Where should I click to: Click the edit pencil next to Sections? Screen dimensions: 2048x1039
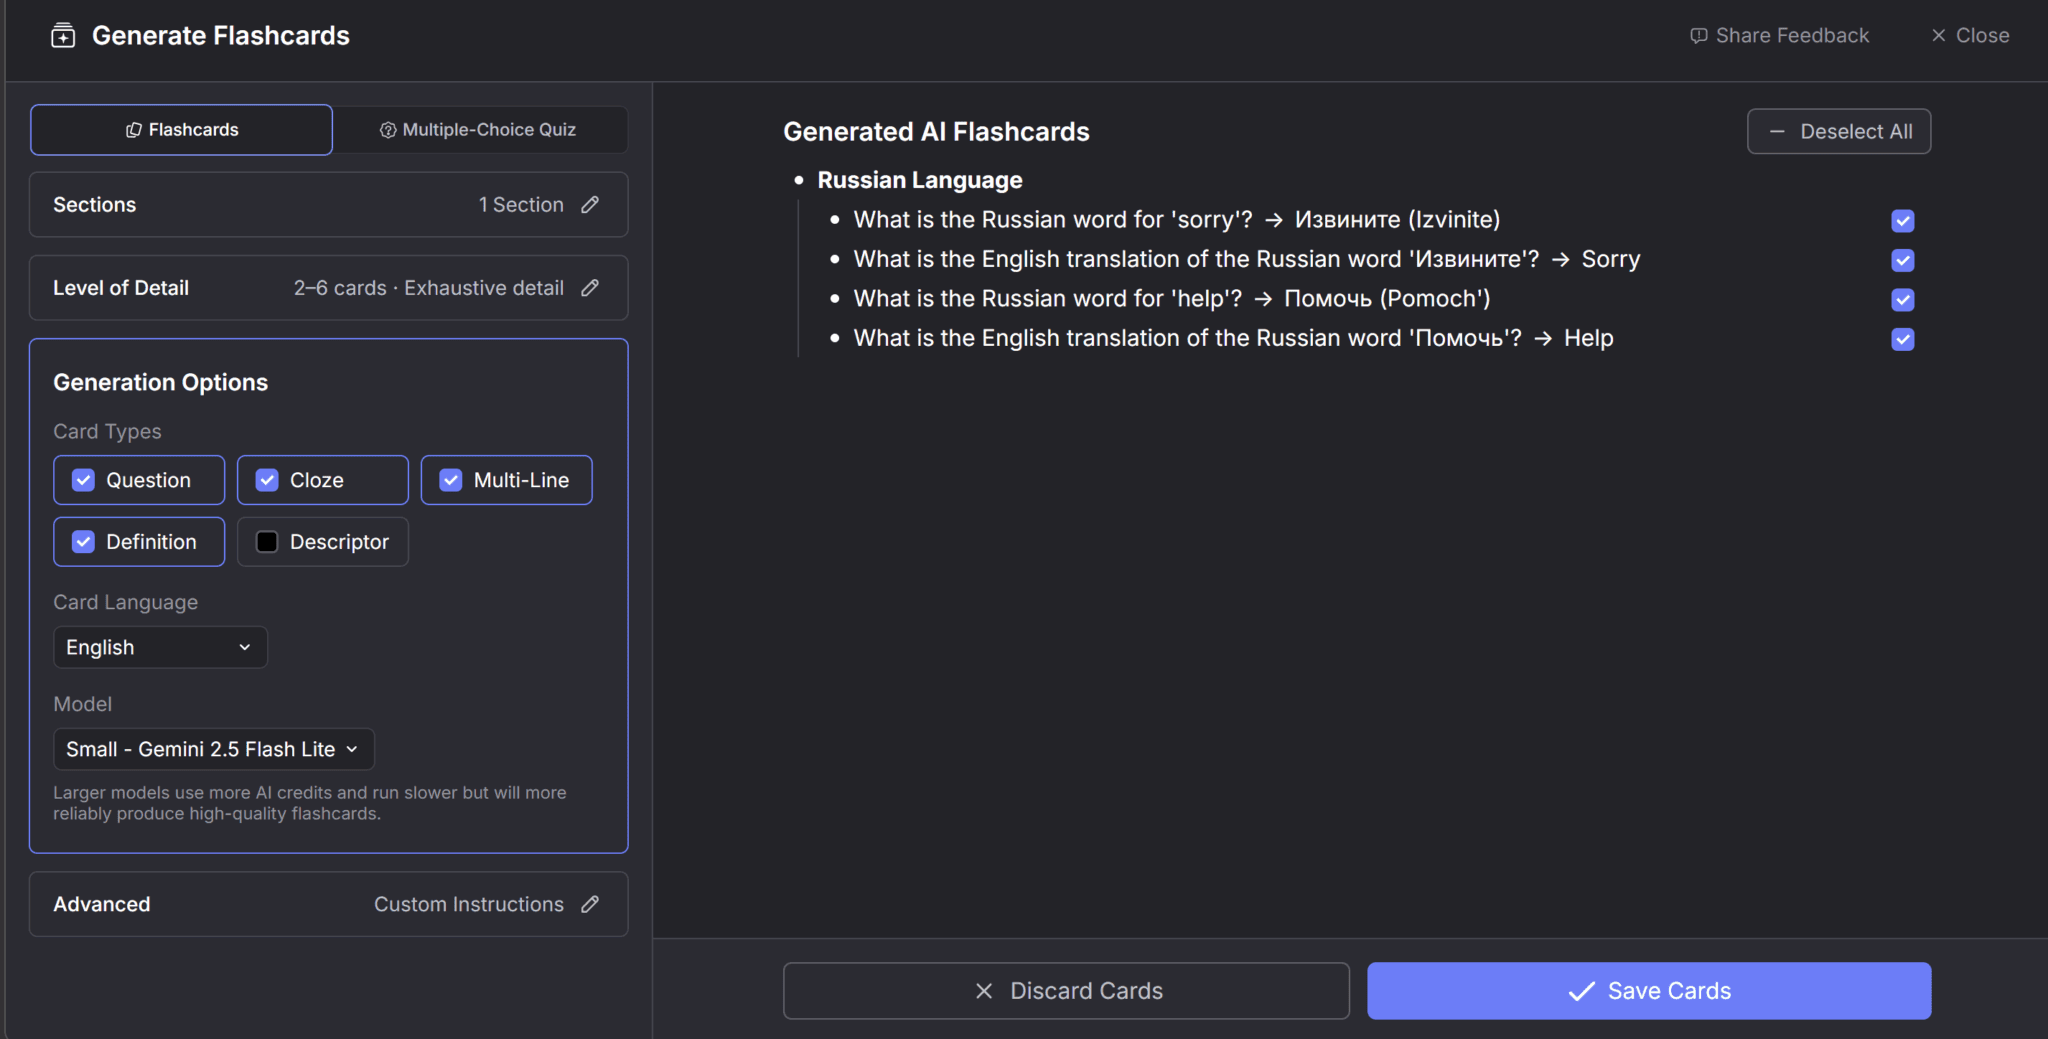point(591,204)
